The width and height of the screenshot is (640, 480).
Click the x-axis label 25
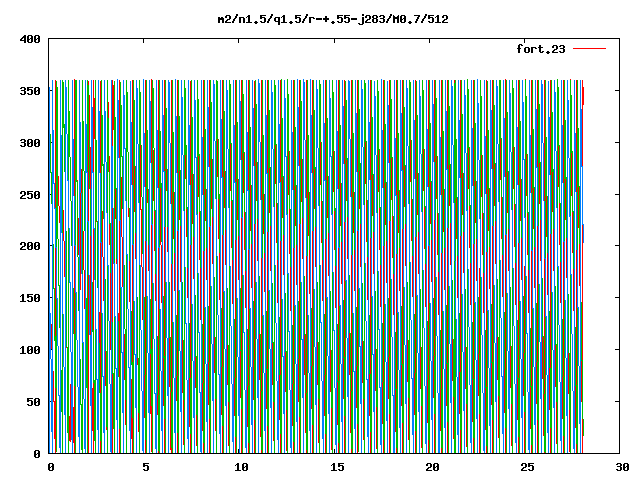527,467
